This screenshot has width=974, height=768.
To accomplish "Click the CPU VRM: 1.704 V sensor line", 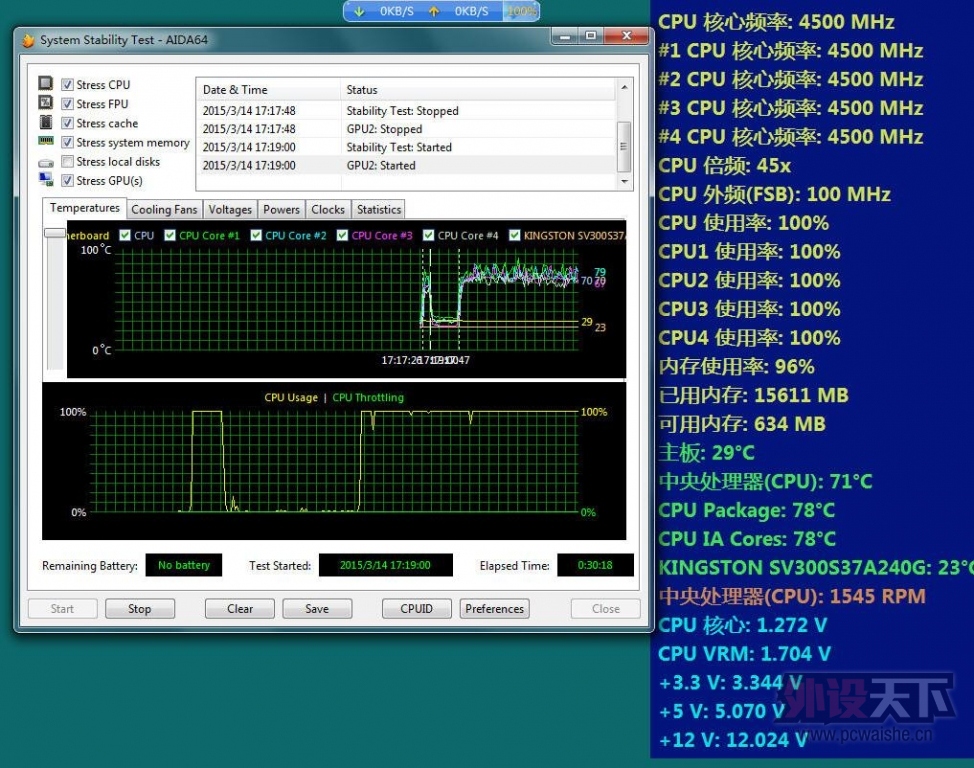I will pyautogui.click(x=744, y=654).
